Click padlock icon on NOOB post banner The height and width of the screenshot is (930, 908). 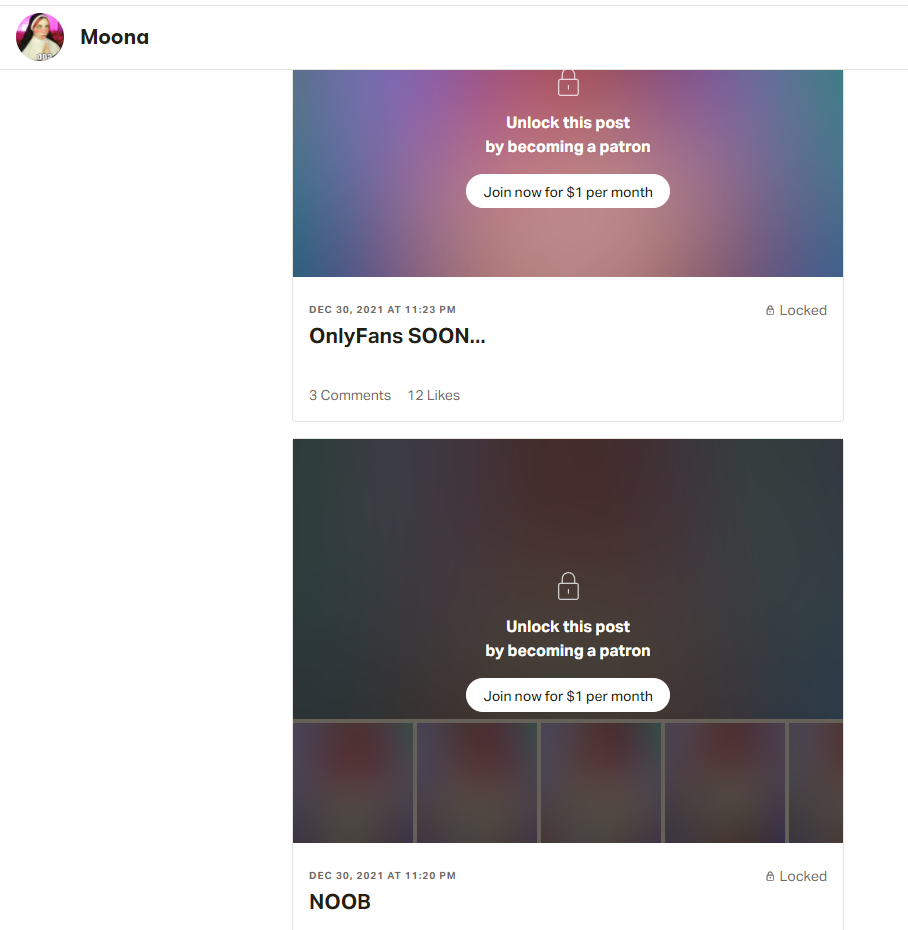pyautogui.click(x=568, y=586)
